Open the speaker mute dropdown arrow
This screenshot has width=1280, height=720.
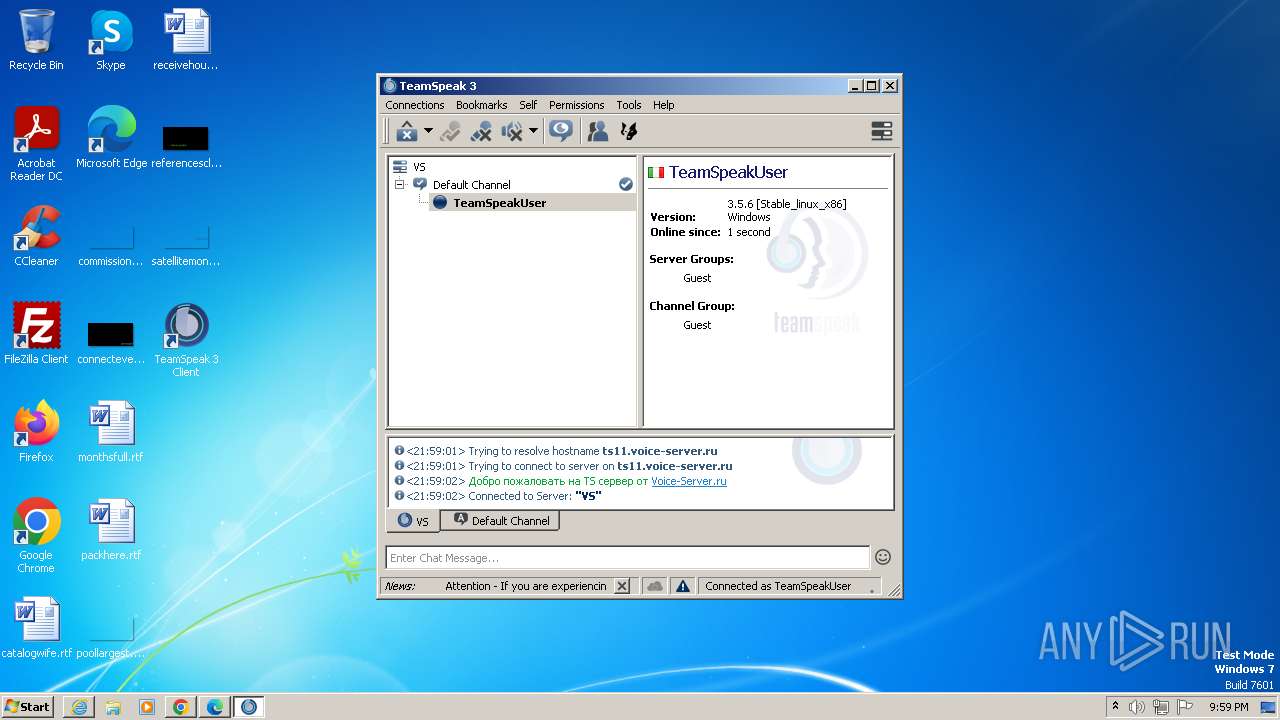533,131
